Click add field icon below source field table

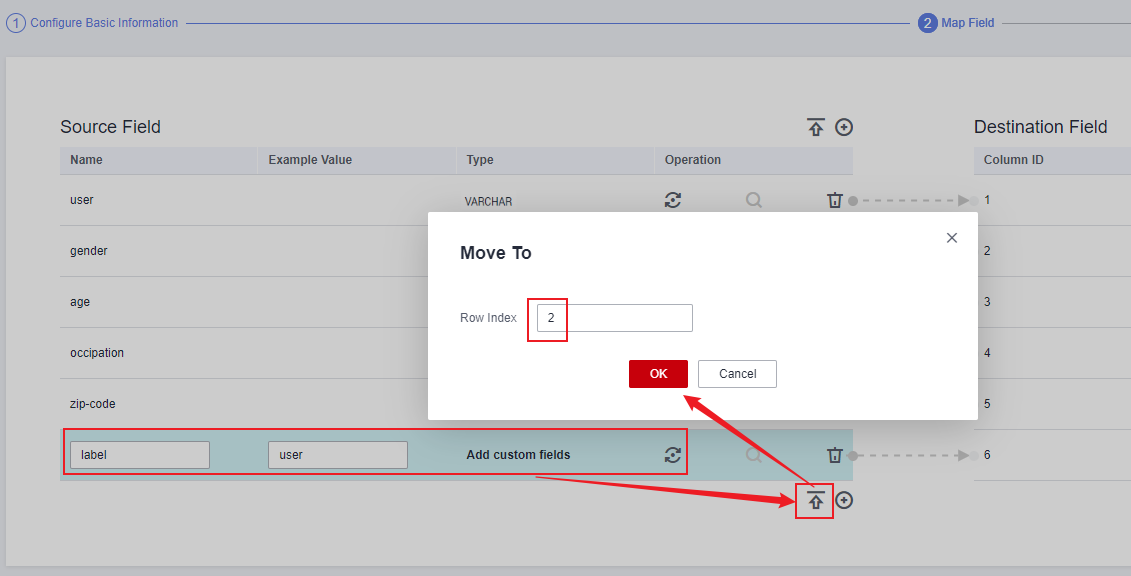(x=844, y=500)
